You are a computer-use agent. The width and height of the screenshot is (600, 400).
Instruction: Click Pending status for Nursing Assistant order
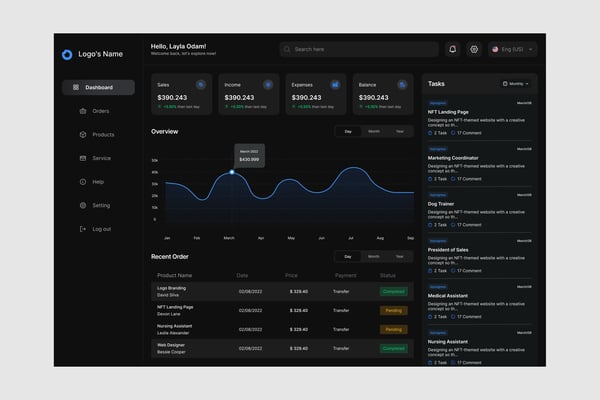(x=393, y=329)
